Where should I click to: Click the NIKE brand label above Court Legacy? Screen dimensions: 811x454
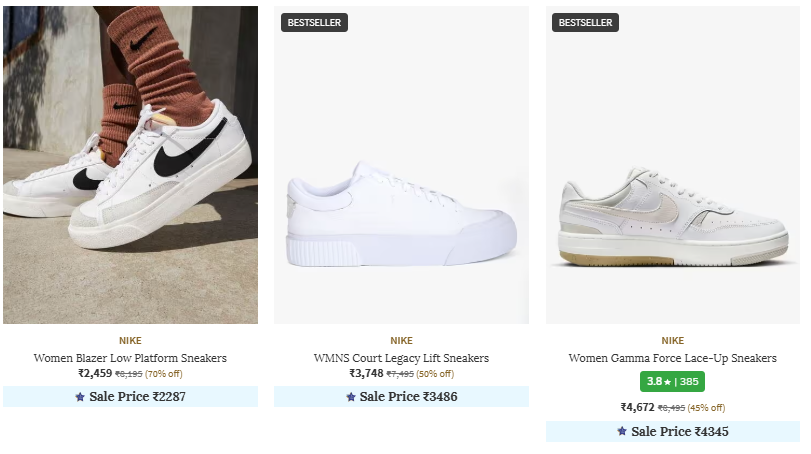point(401,341)
